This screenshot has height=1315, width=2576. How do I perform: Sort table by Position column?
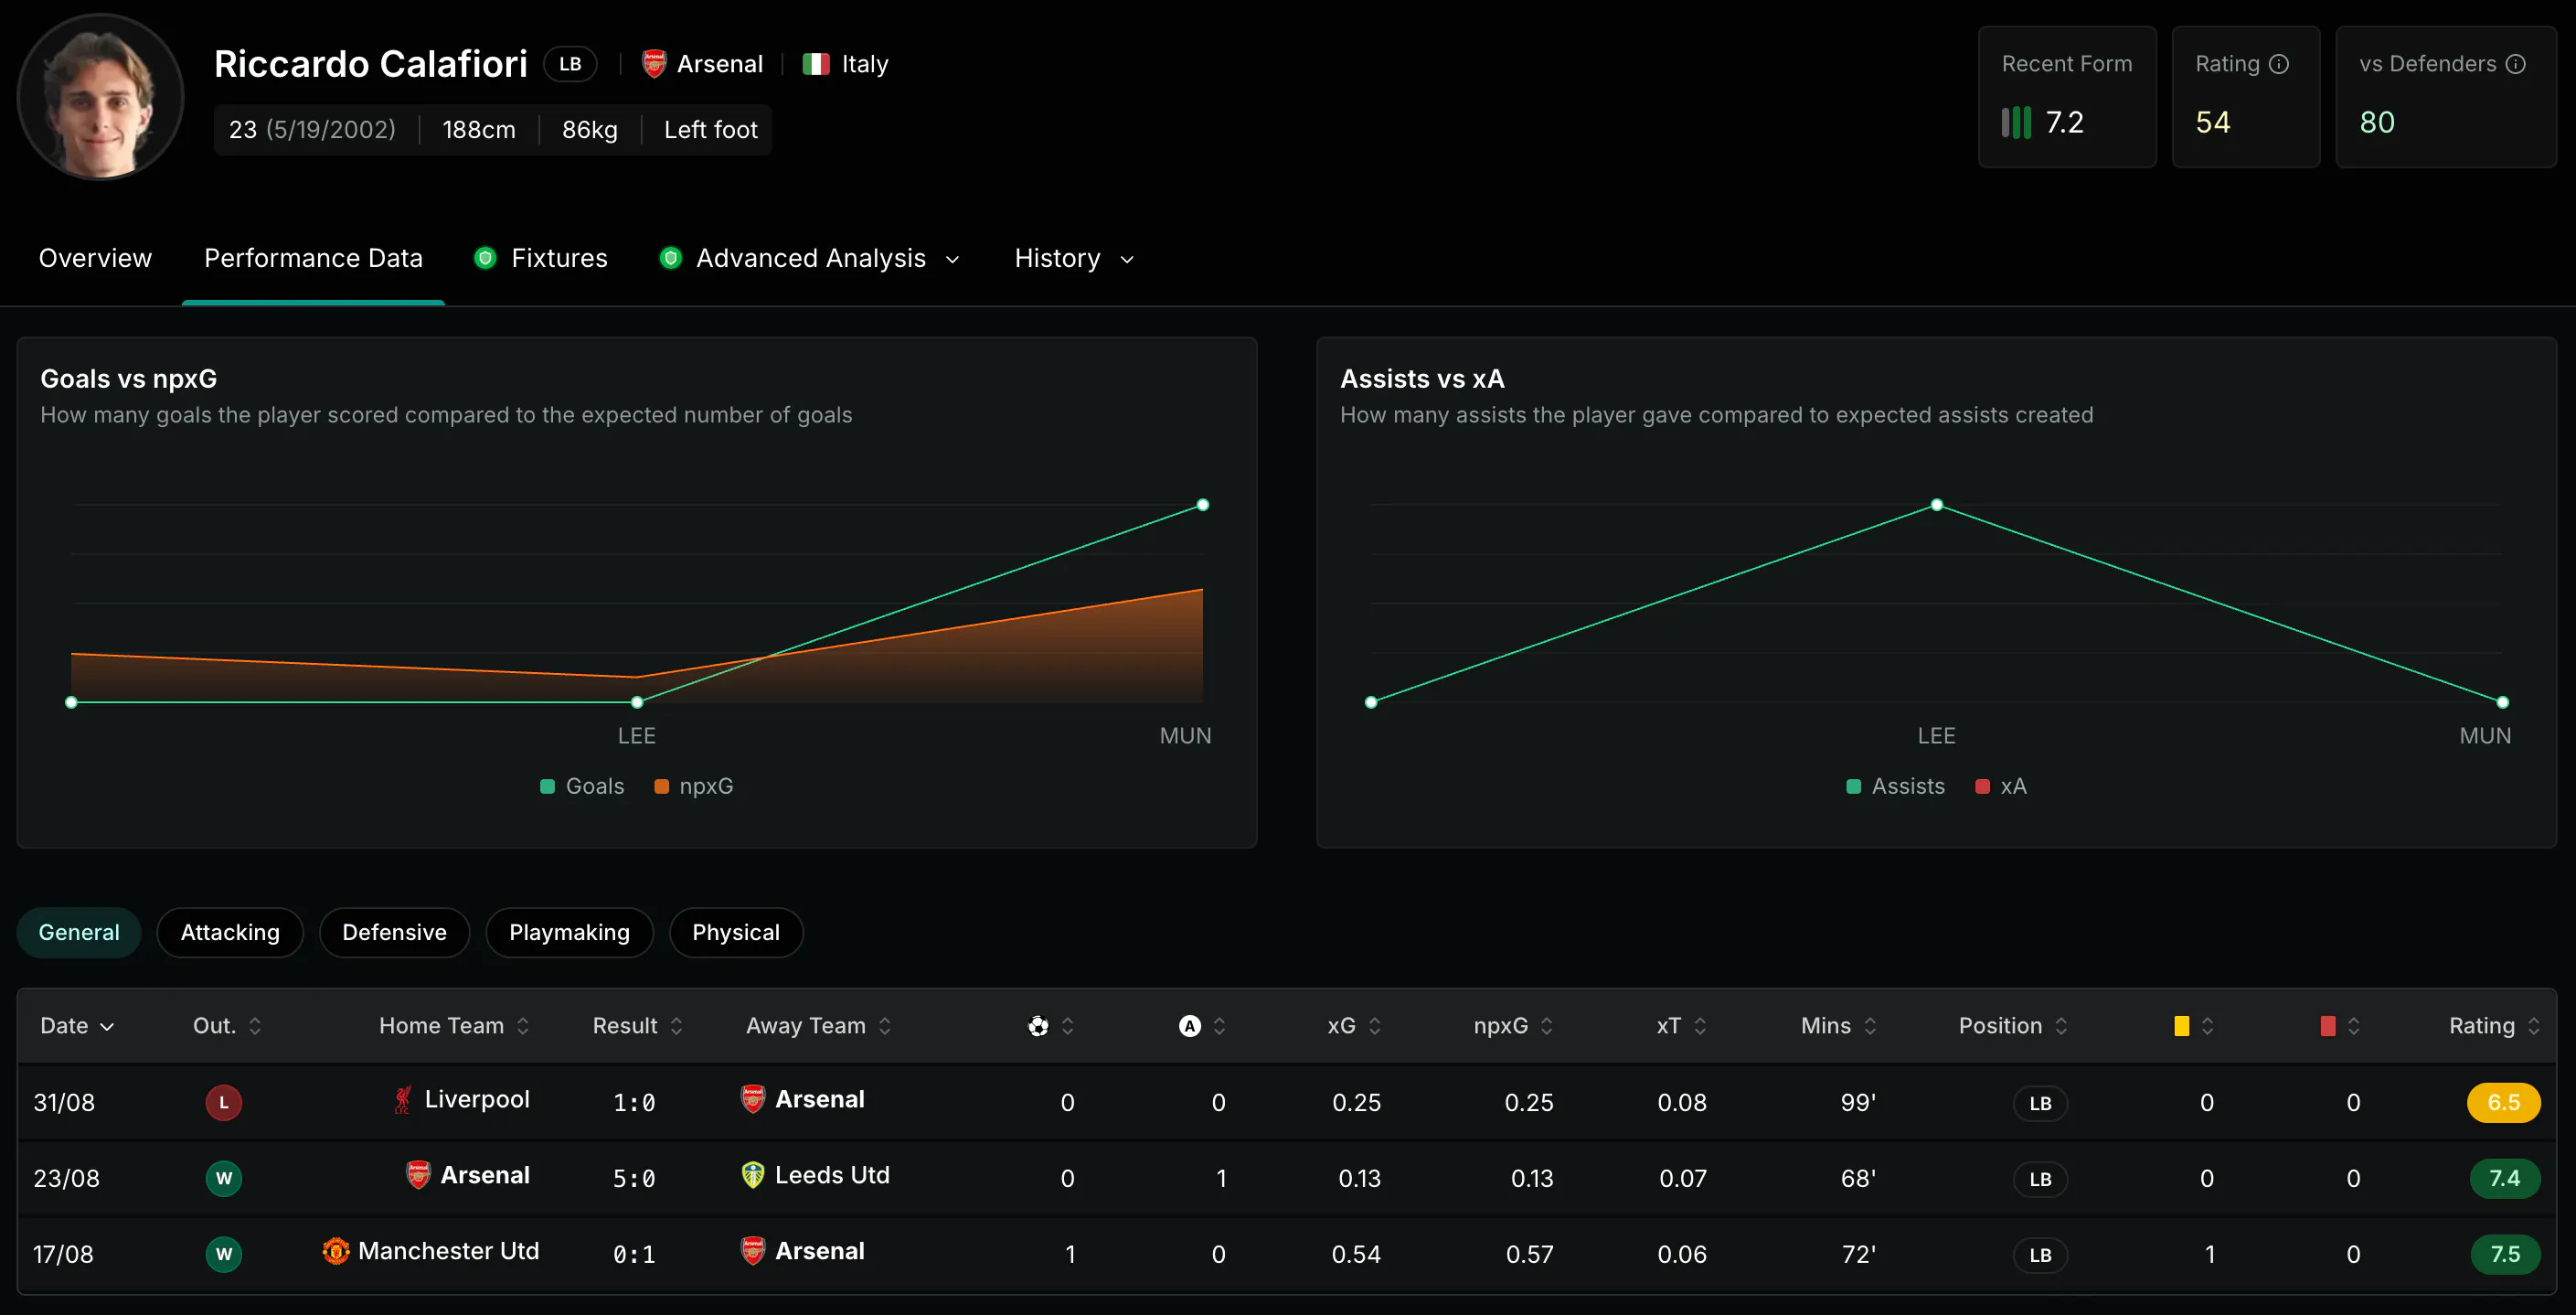point(2014,1026)
